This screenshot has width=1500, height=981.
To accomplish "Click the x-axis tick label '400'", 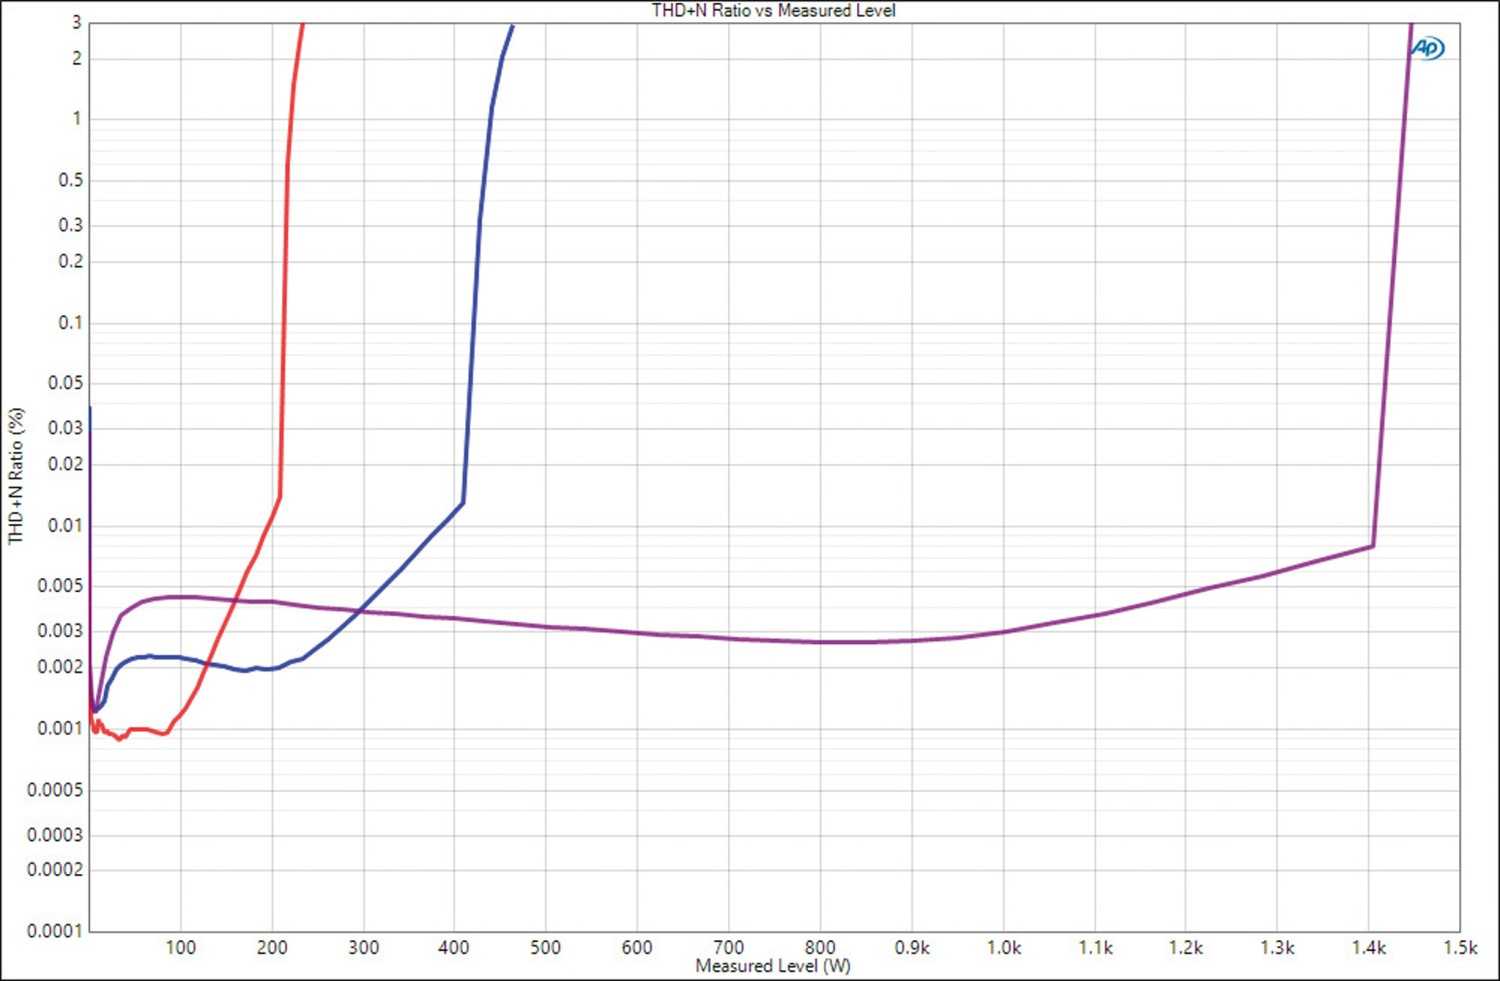I will [x=454, y=947].
